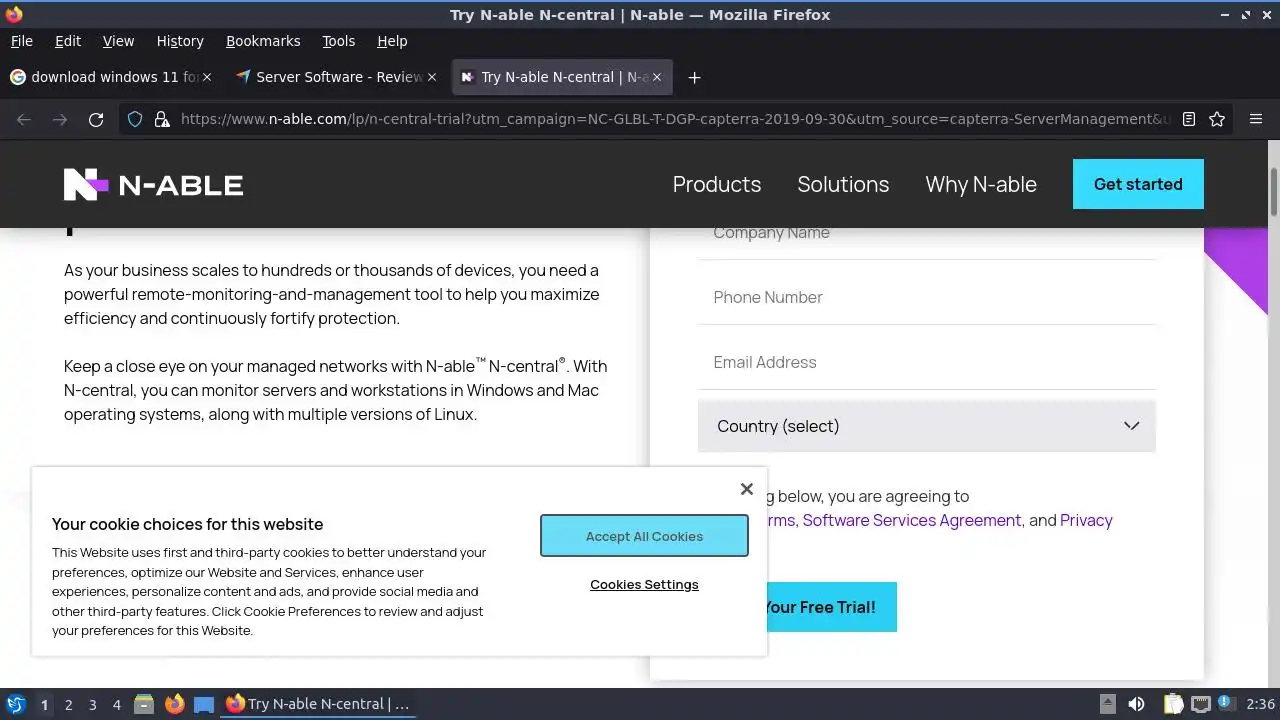
Task: Dismiss the cookie banner with X
Action: (746, 489)
